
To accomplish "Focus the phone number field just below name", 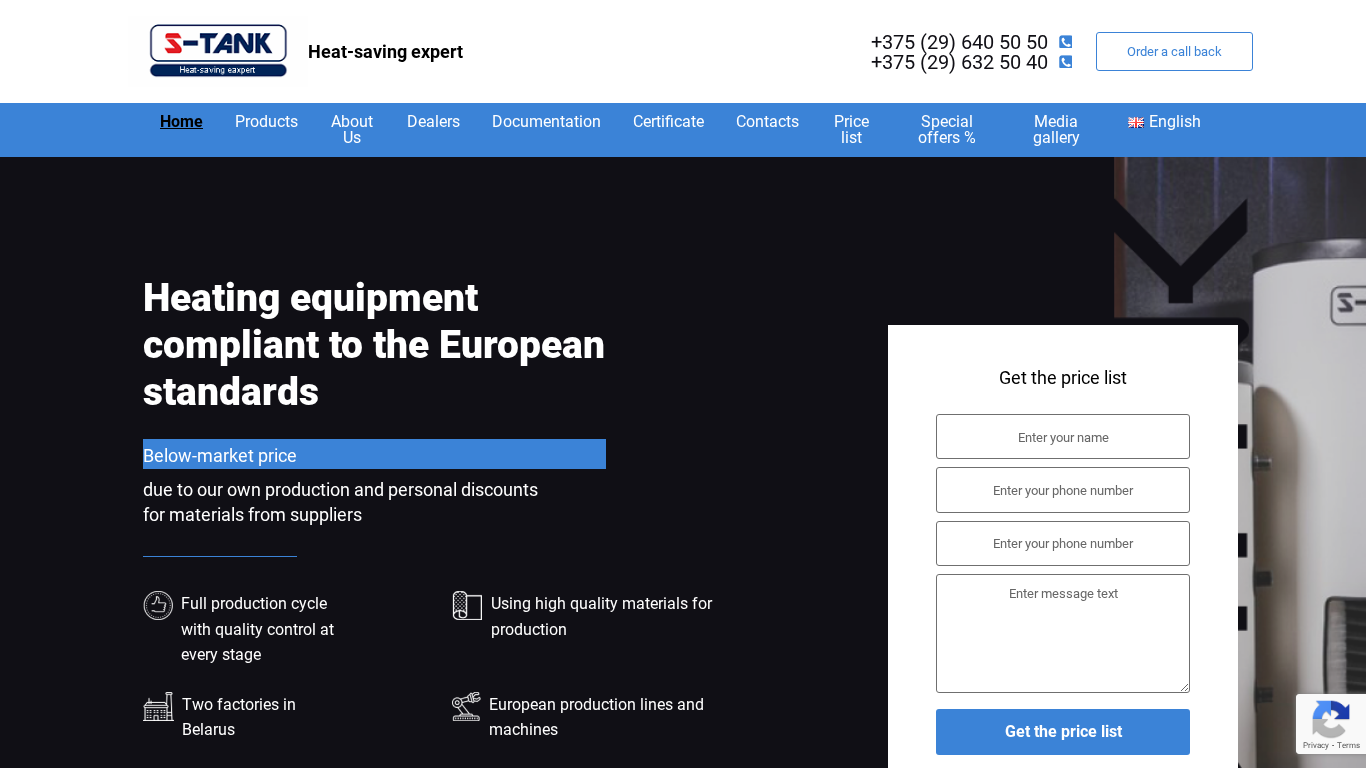I will coord(1063,490).
